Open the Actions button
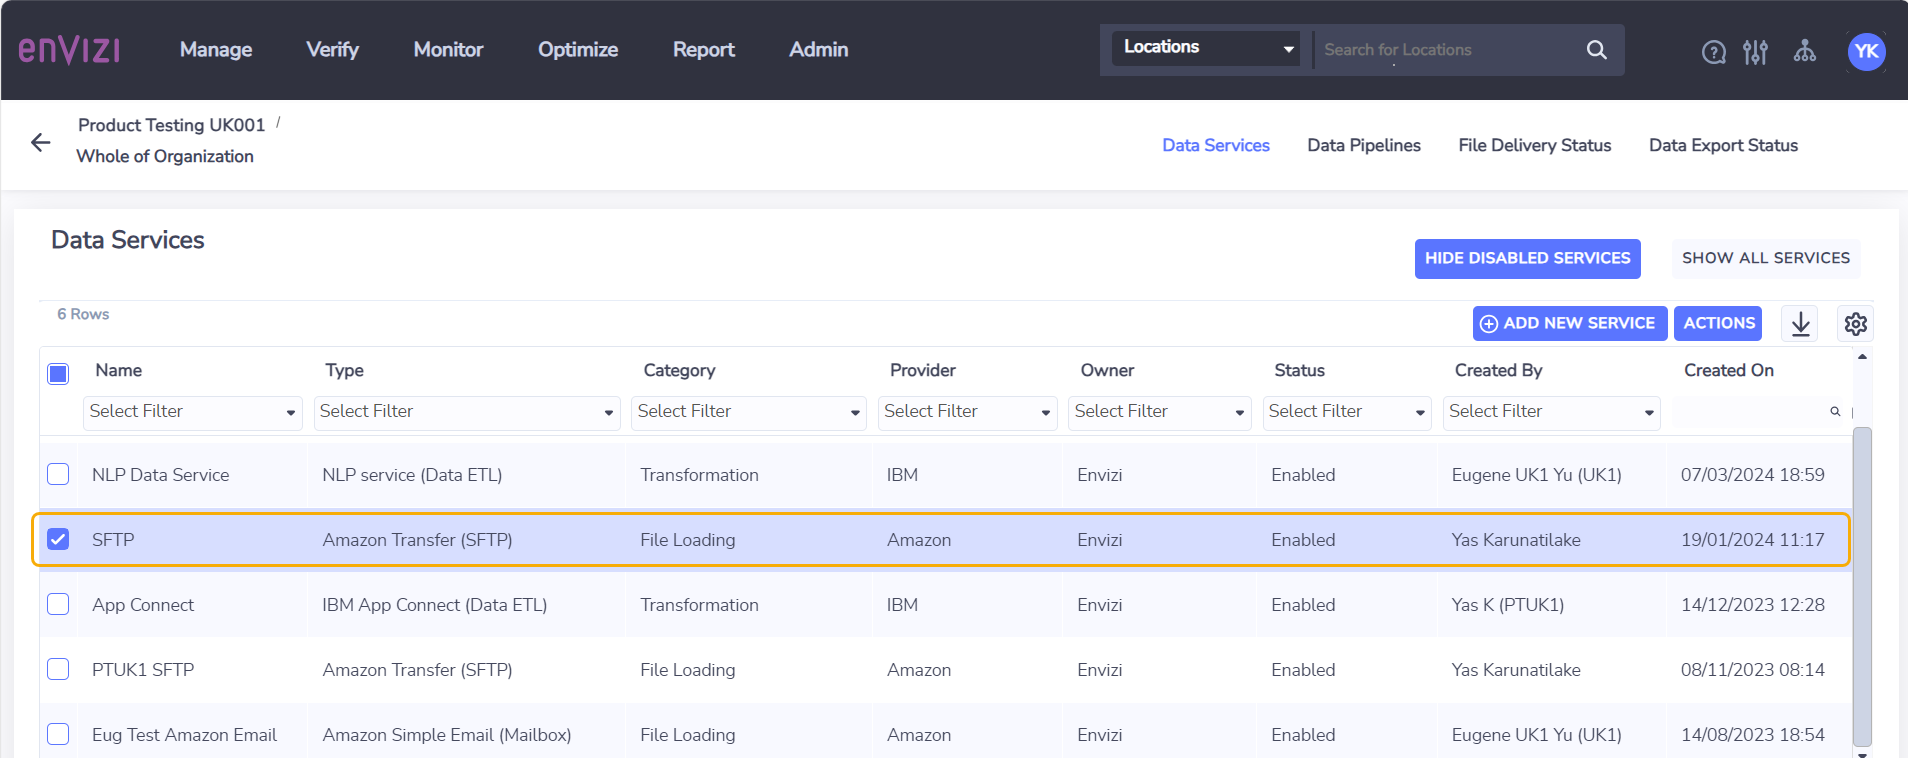This screenshot has width=1908, height=758. tap(1718, 324)
